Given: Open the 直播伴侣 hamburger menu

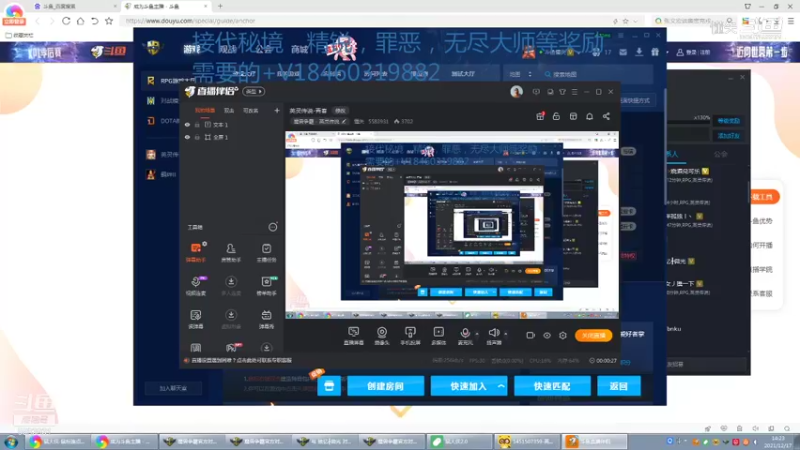Looking at the screenshot, I should coord(574,92).
